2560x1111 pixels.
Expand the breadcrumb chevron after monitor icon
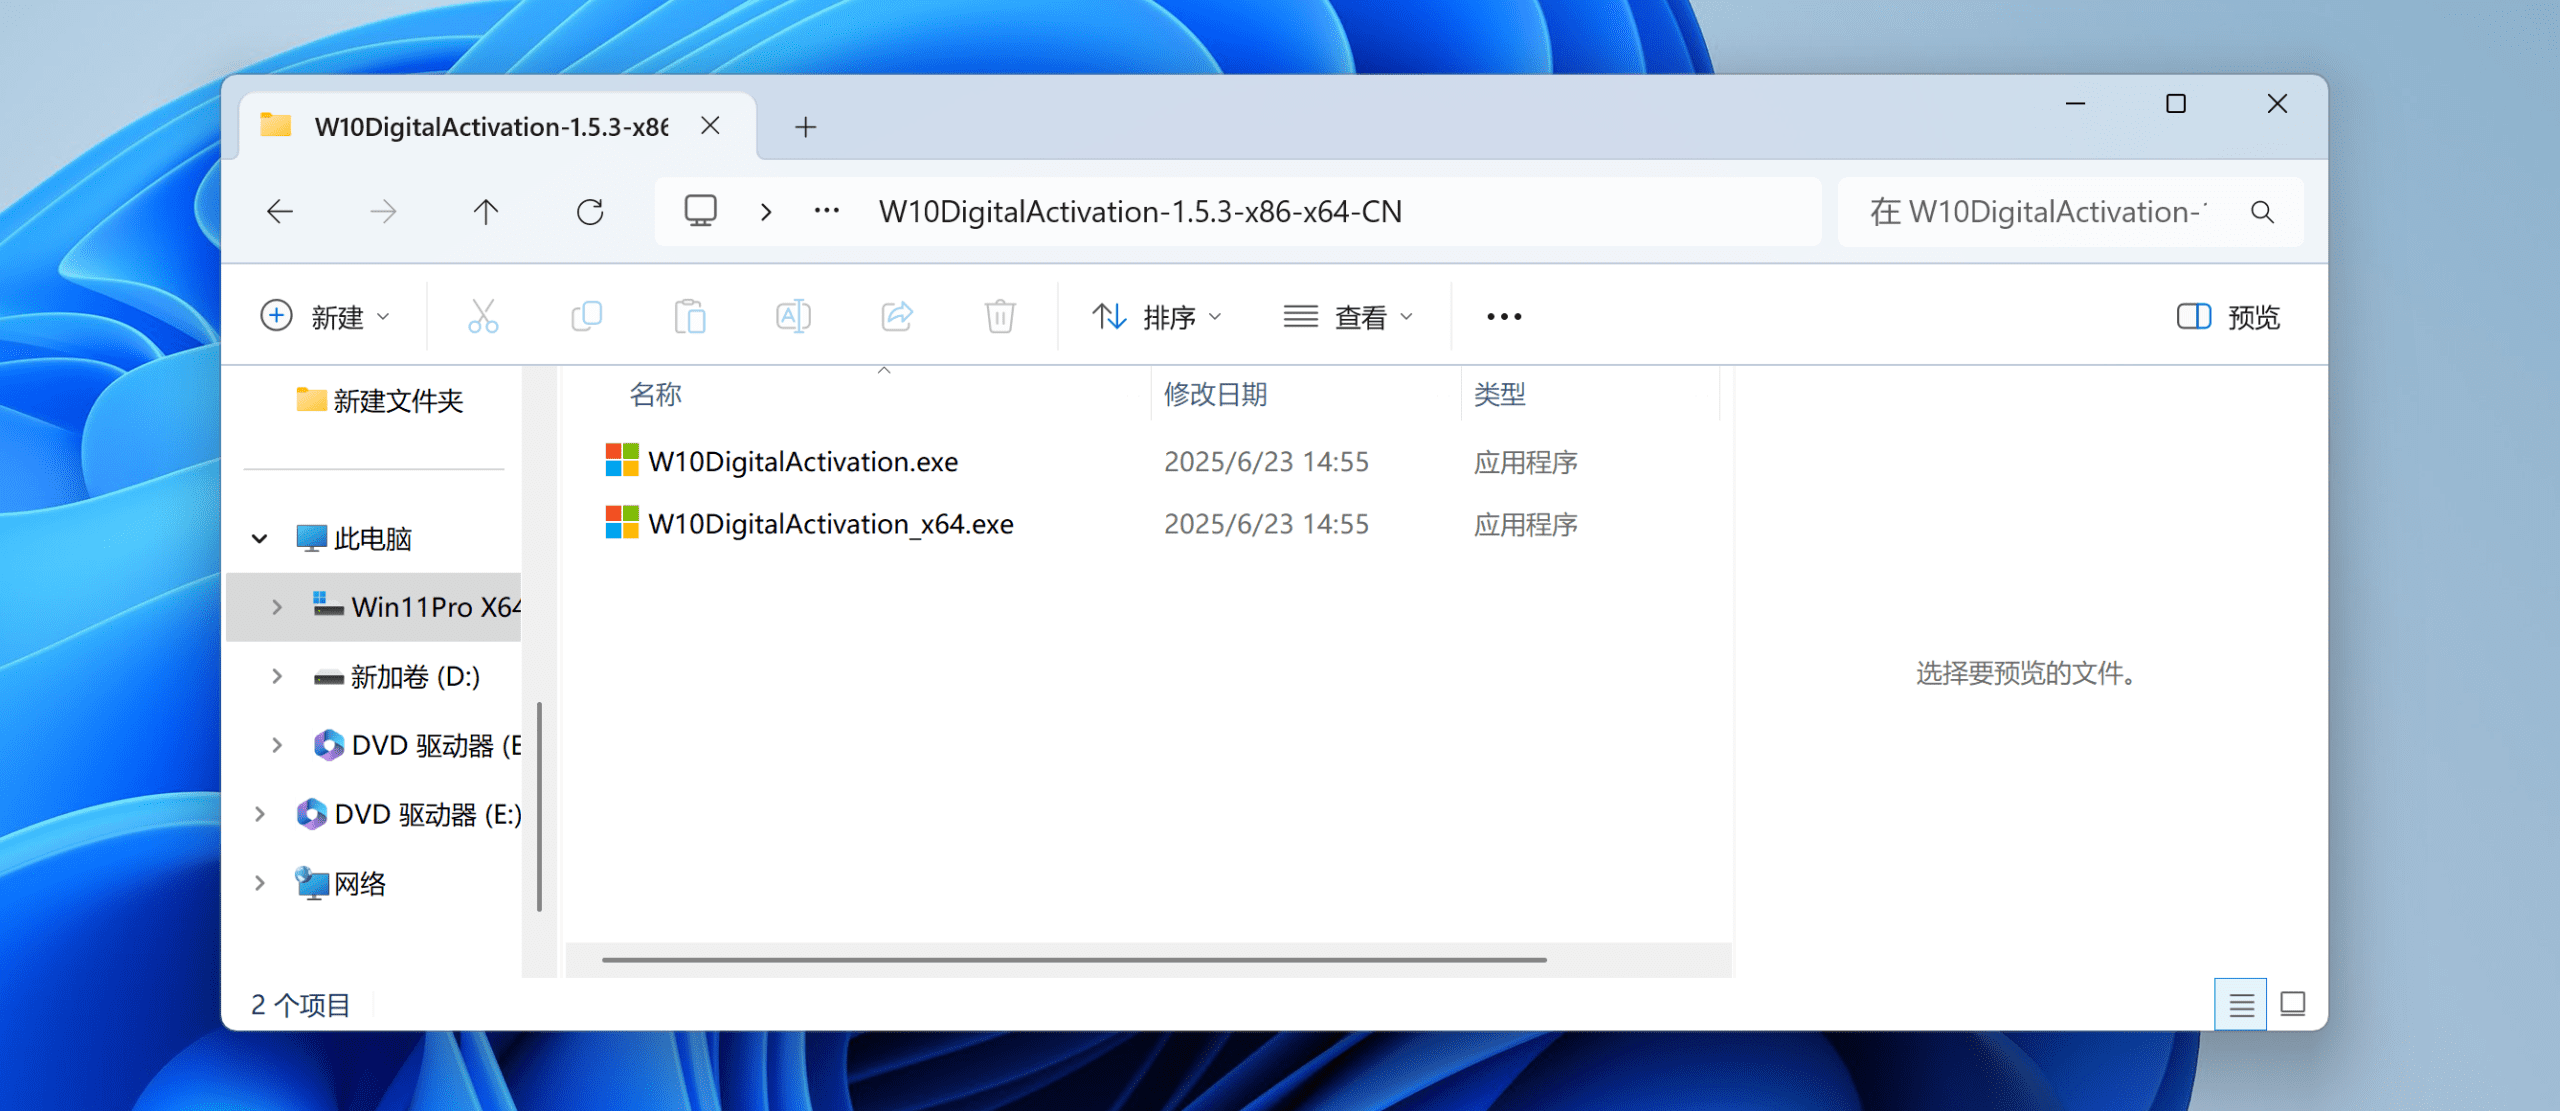(766, 211)
